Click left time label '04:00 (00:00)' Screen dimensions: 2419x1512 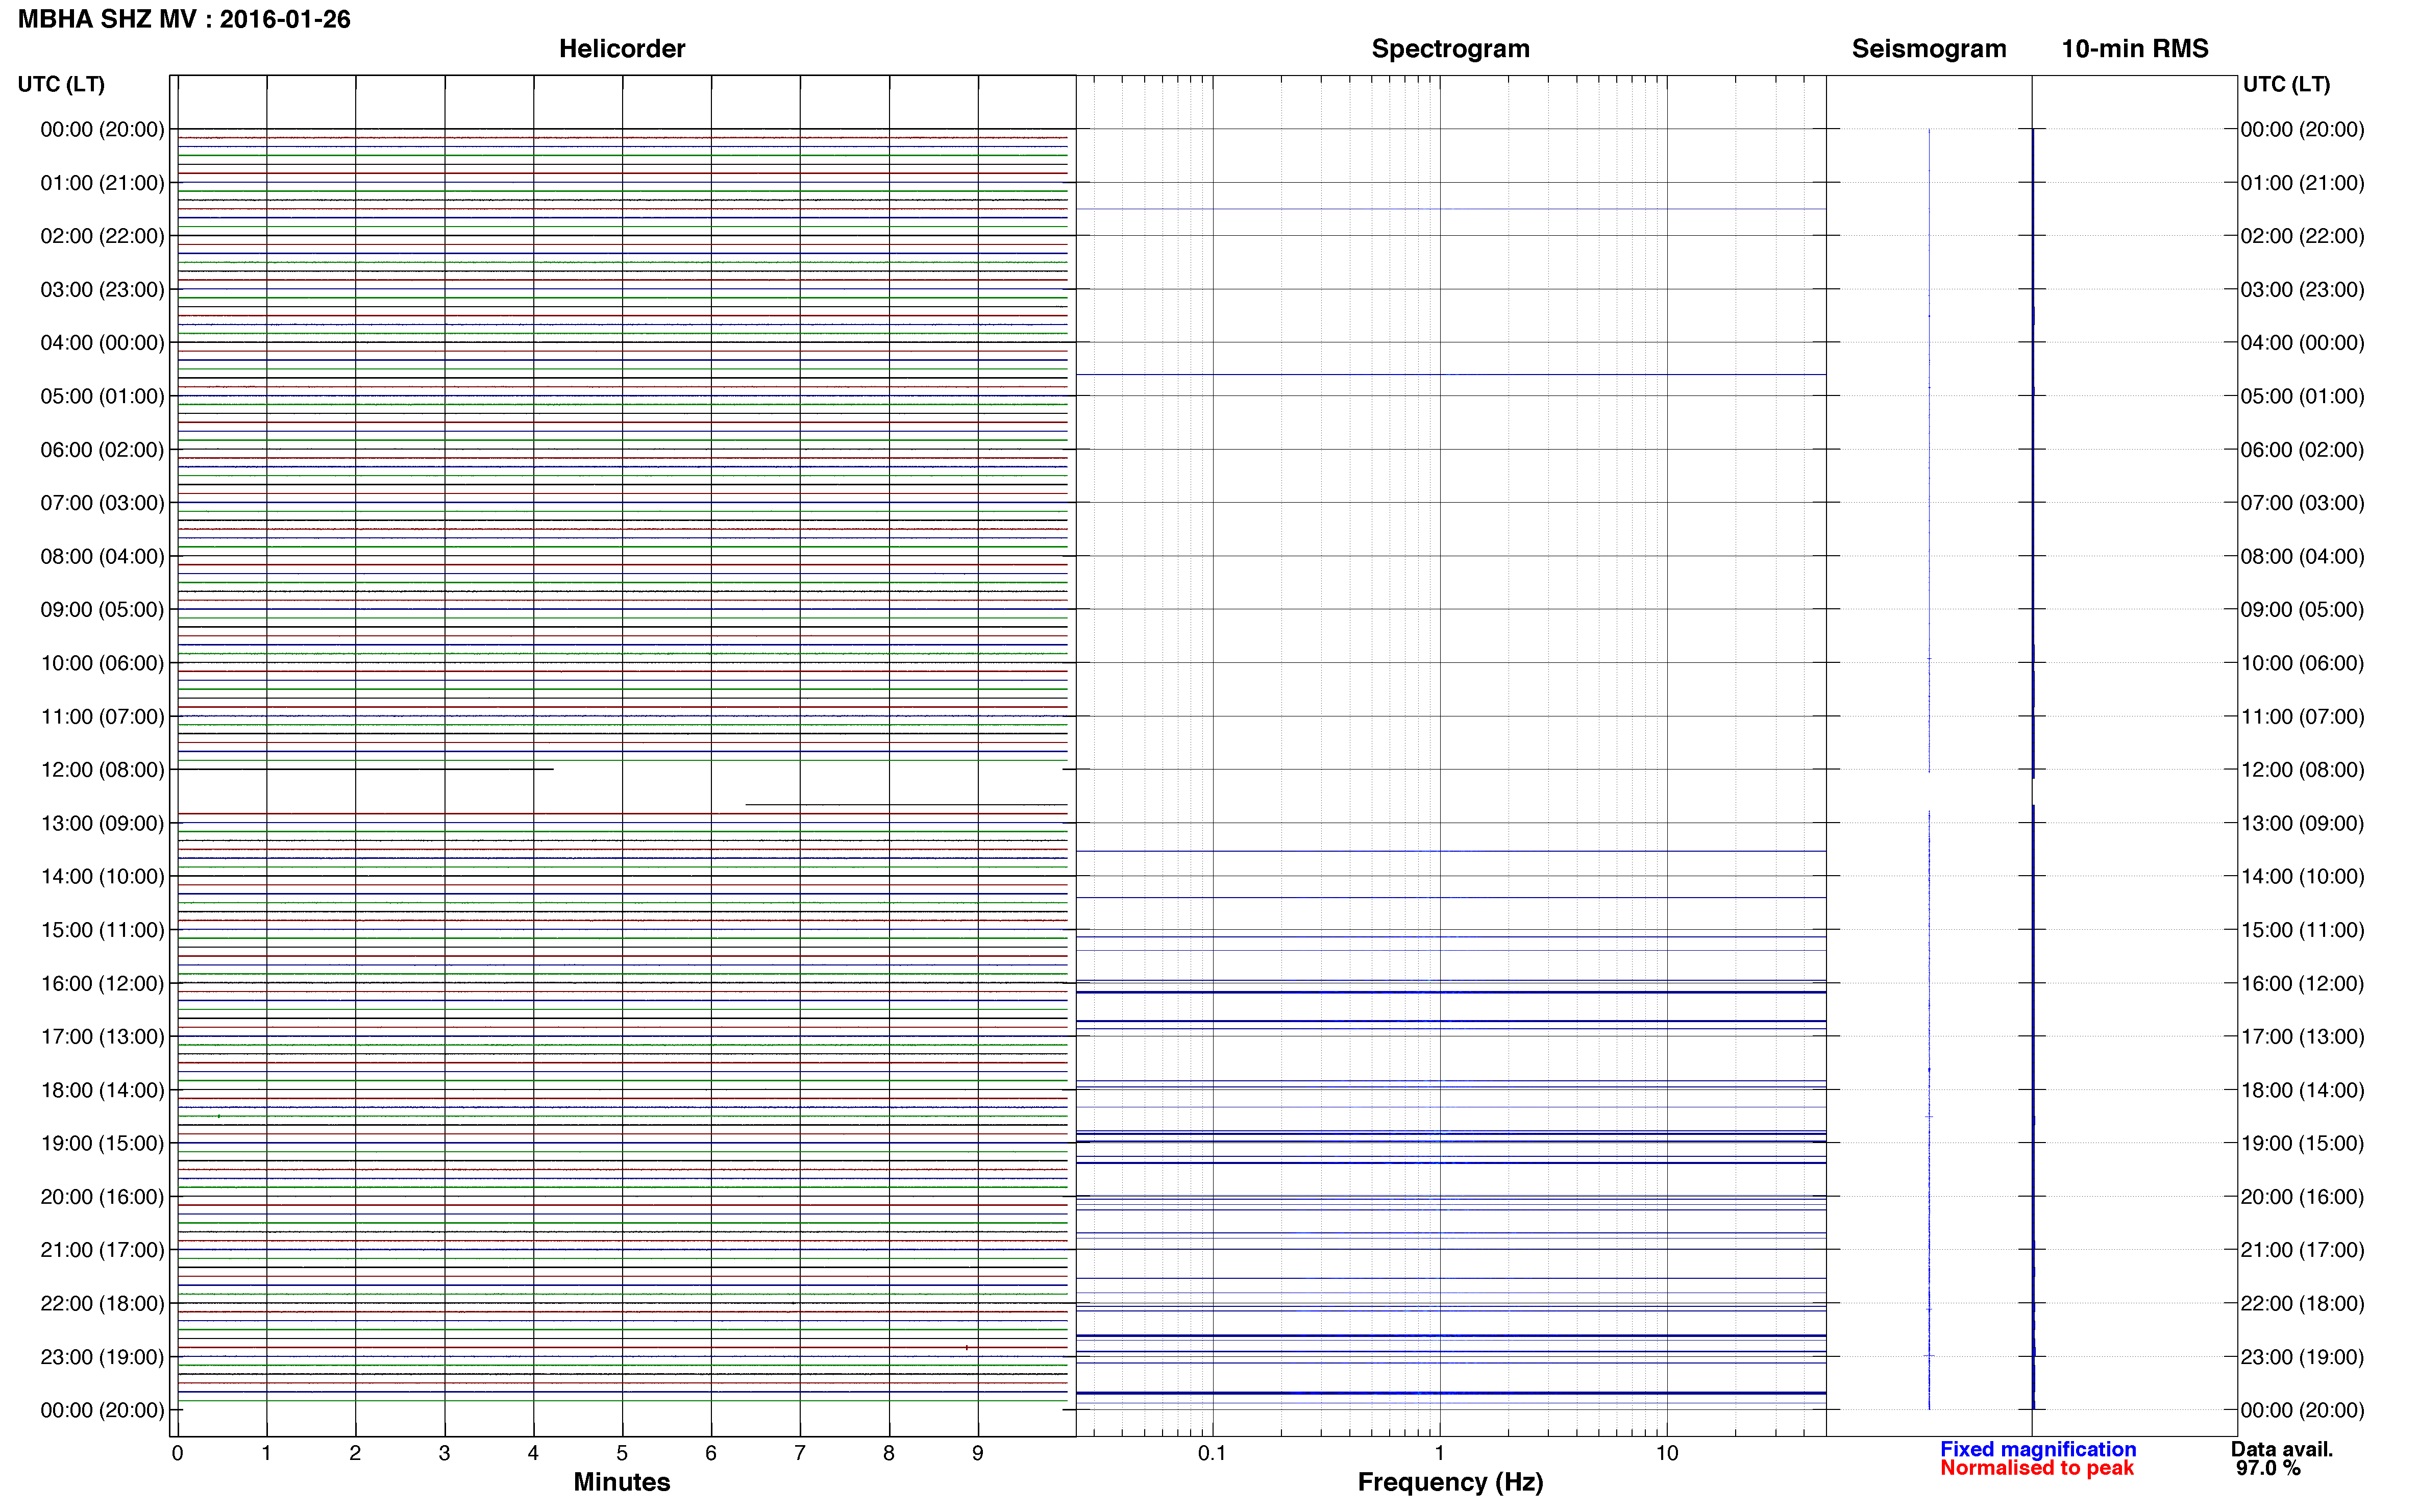coord(102,343)
